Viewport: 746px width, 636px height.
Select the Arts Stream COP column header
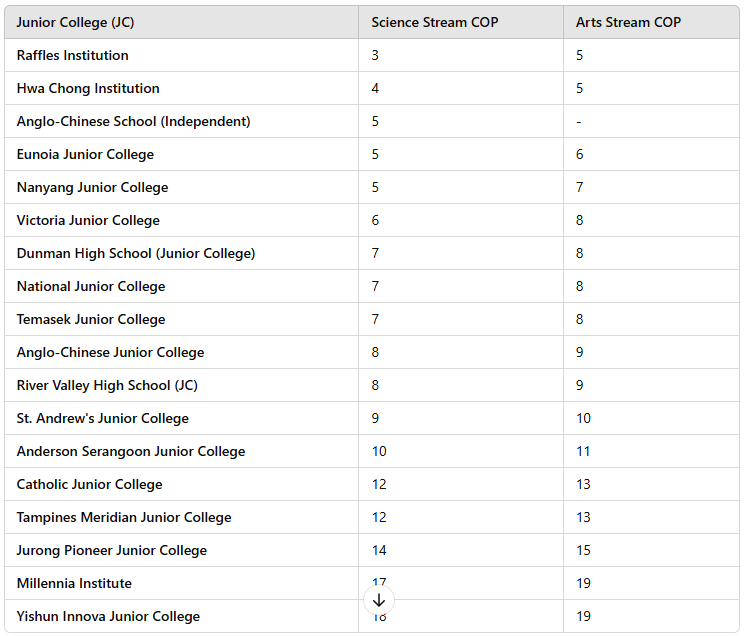628,22
